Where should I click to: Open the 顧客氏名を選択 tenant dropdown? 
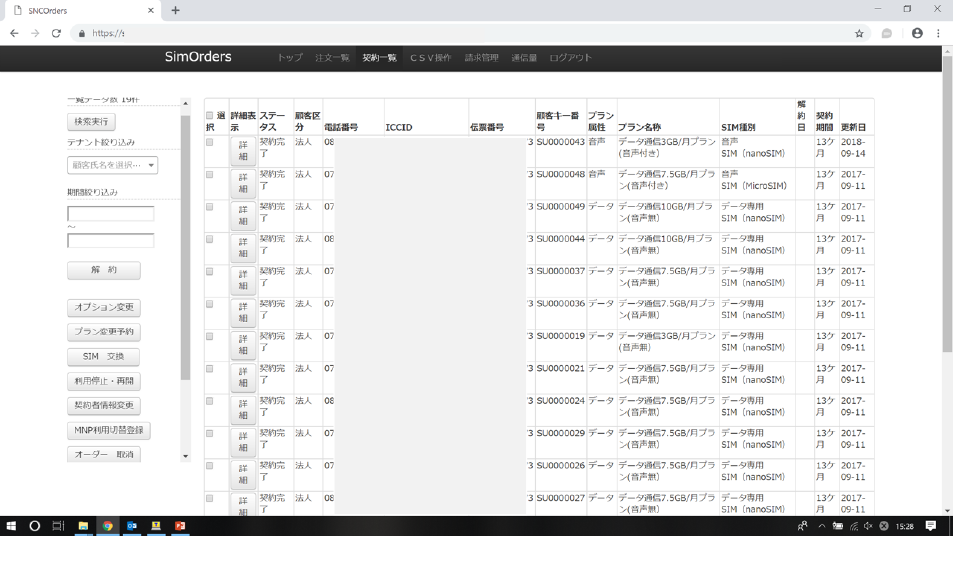tap(112, 165)
